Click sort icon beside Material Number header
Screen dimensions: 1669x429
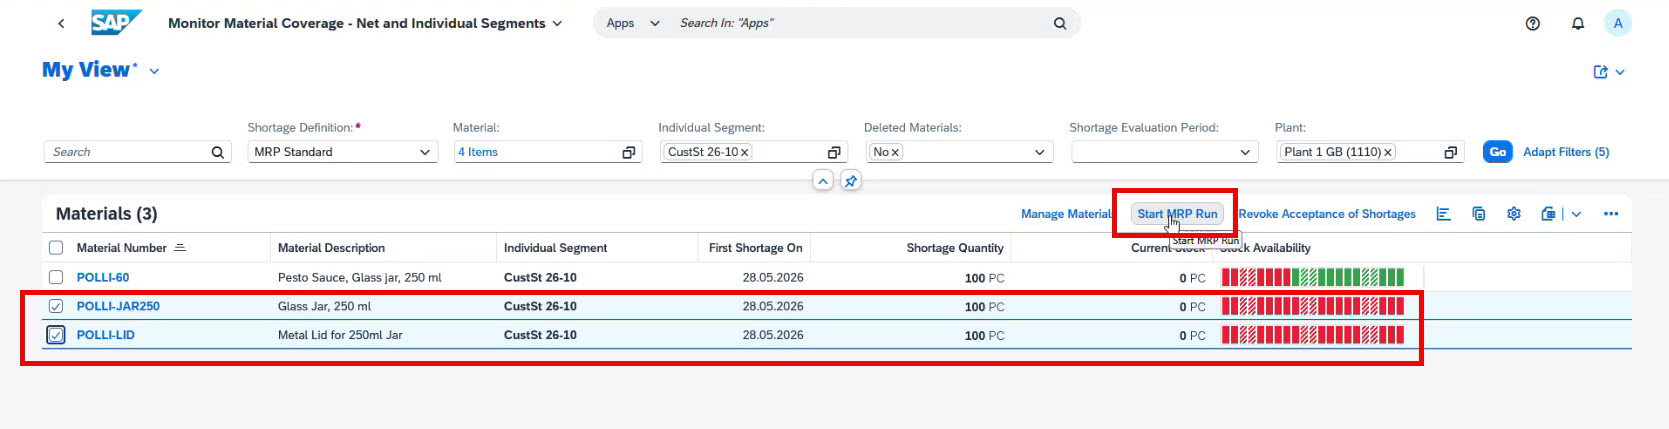click(x=180, y=248)
